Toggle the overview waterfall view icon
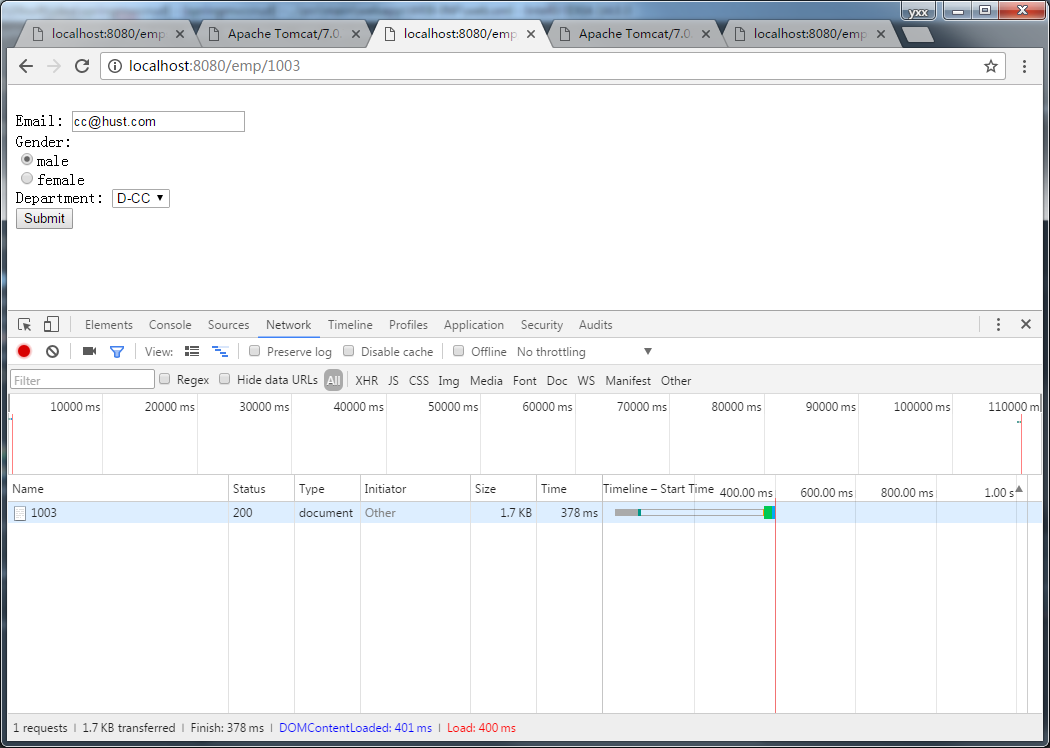1050x748 pixels. (x=220, y=351)
